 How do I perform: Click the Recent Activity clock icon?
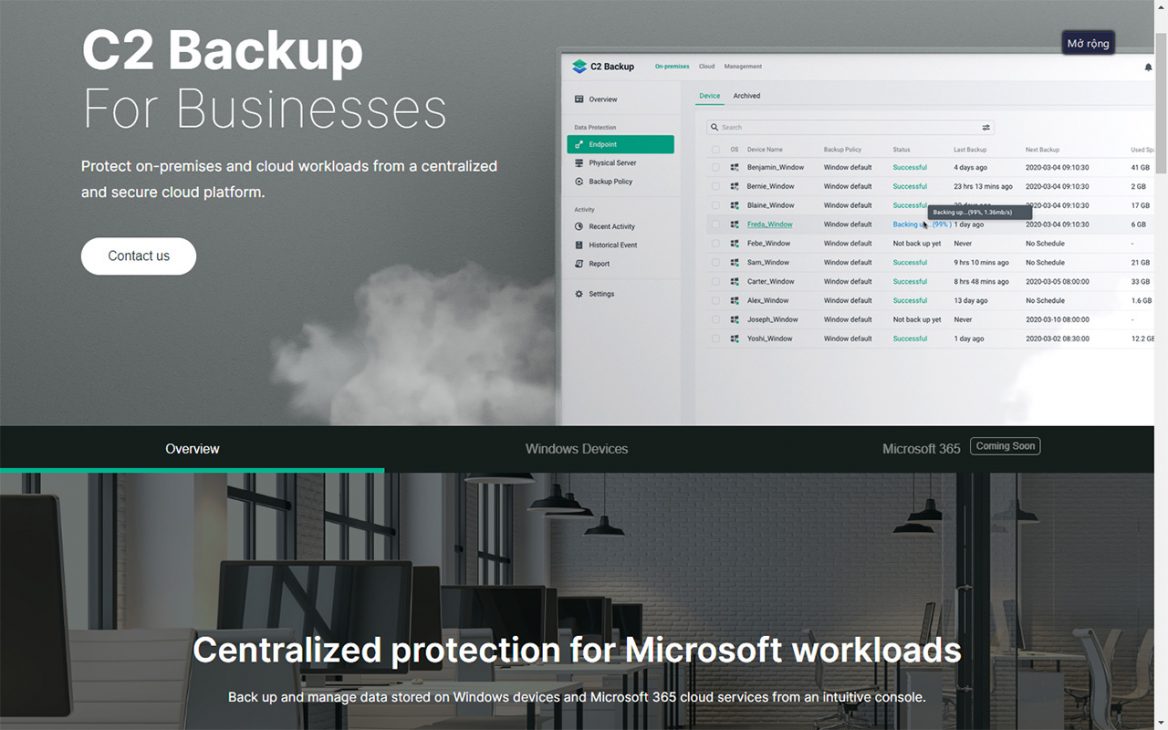[579, 226]
